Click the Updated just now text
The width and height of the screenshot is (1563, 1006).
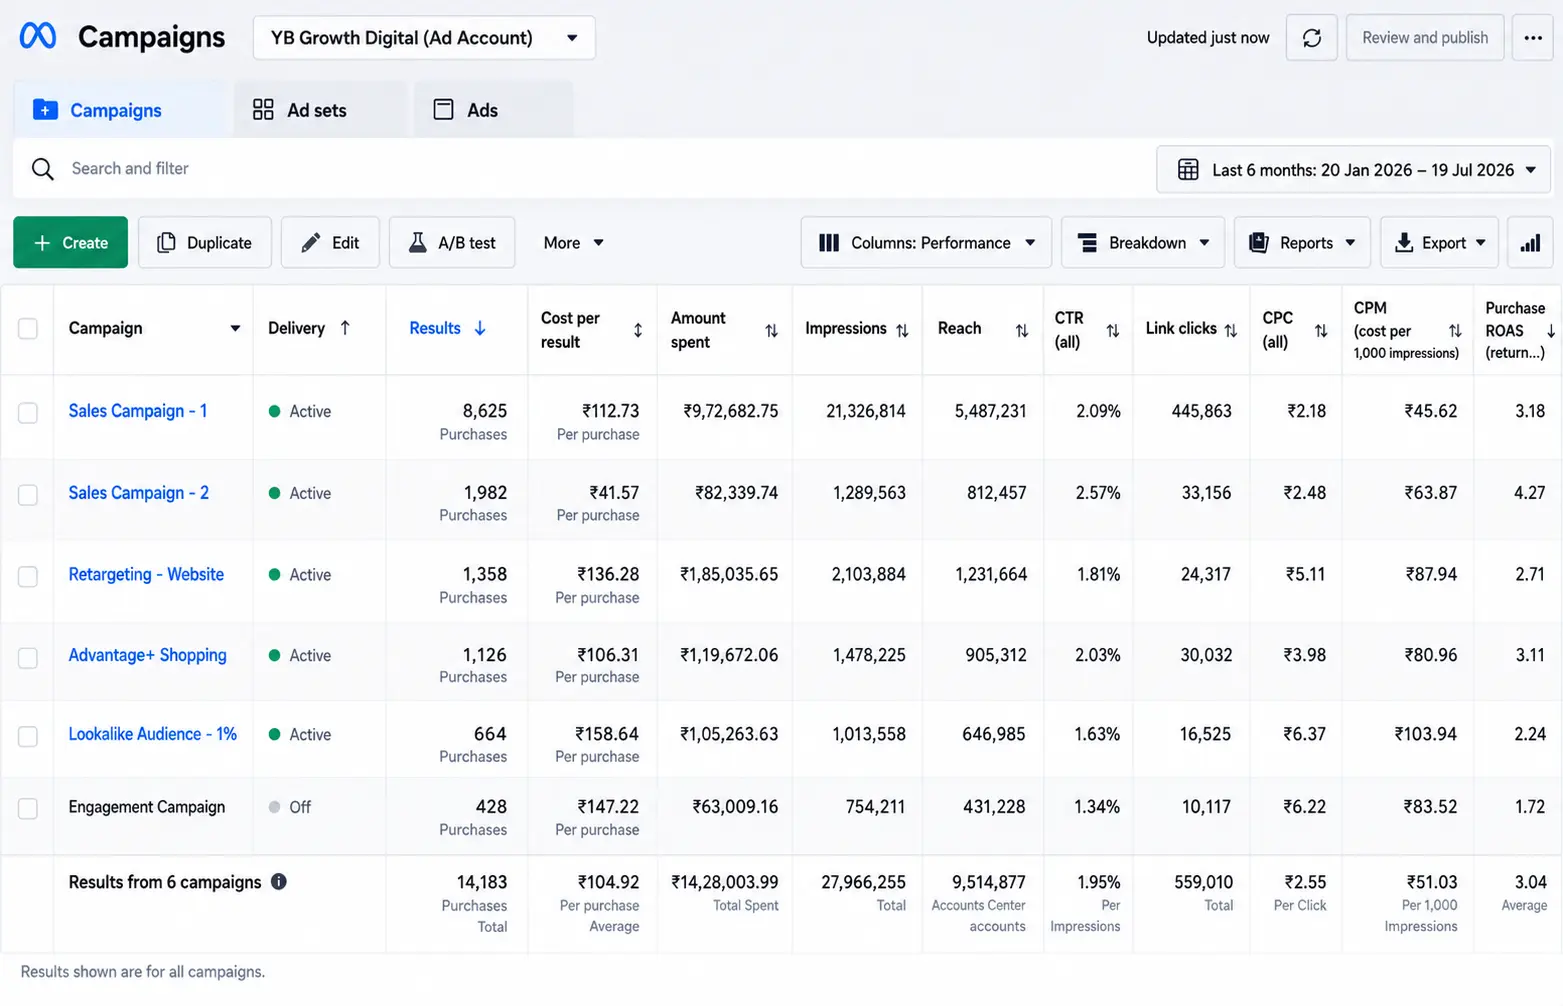tap(1208, 38)
